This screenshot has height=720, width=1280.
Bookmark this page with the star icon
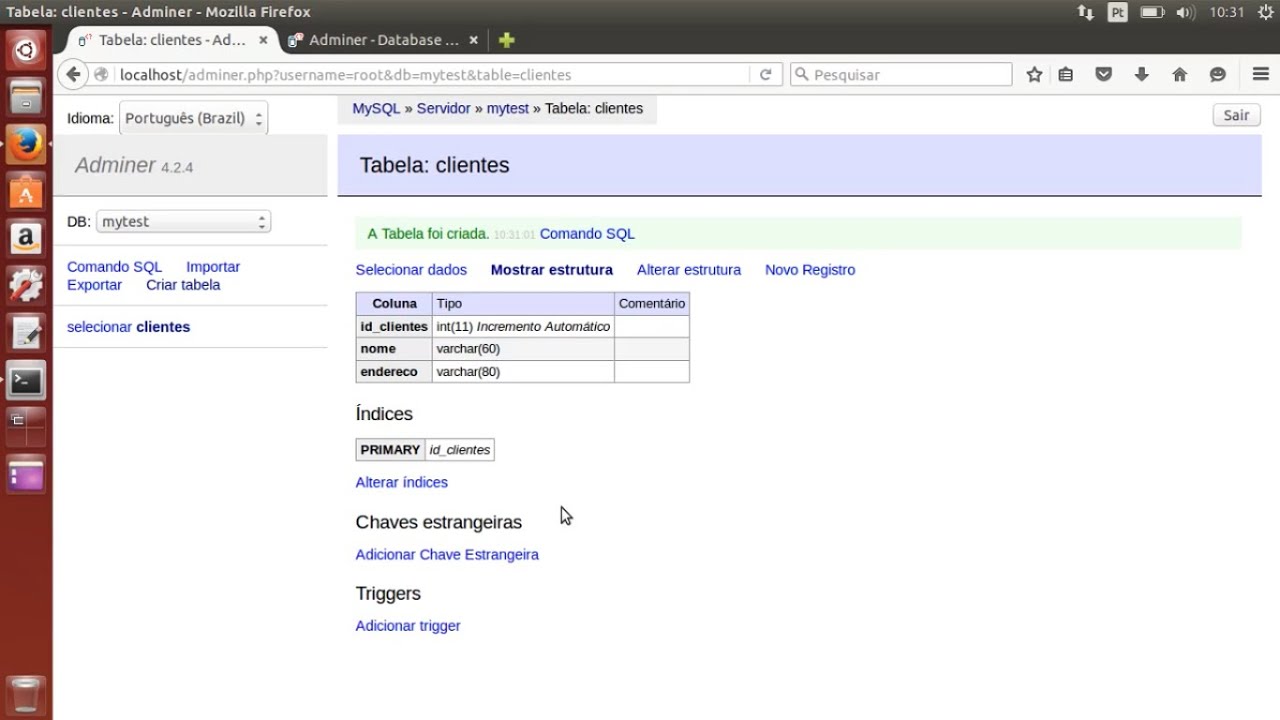pyautogui.click(x=1035, y=75)
